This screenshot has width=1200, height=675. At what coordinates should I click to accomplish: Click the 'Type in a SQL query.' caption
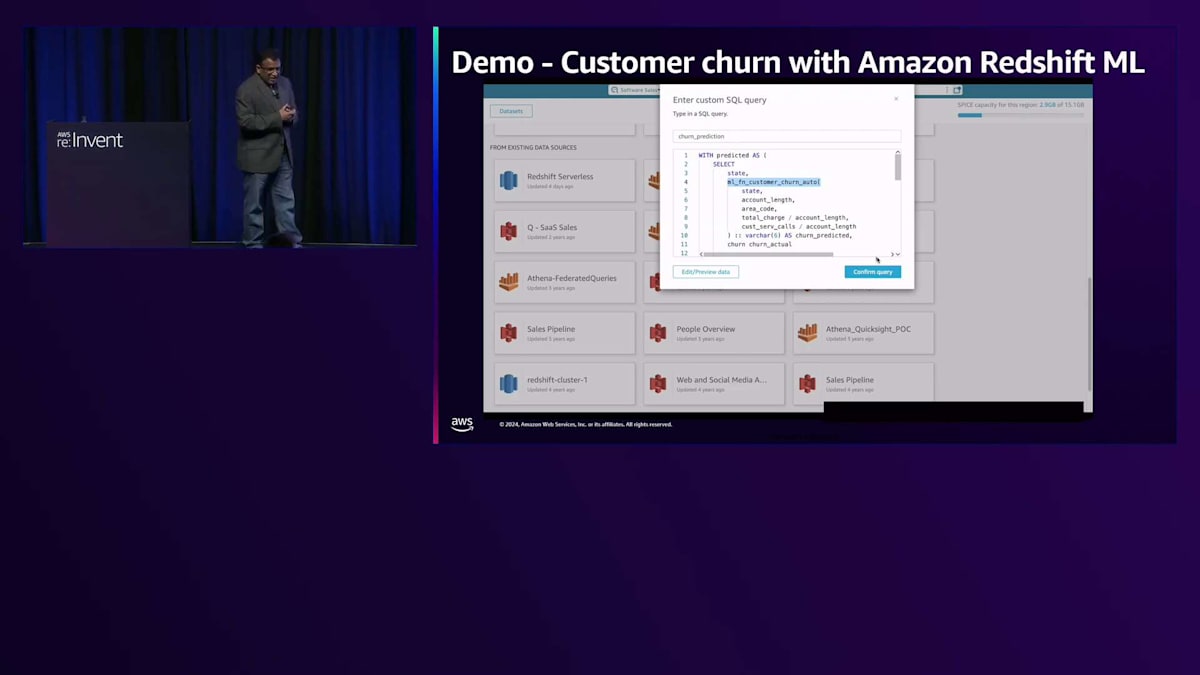700,114
